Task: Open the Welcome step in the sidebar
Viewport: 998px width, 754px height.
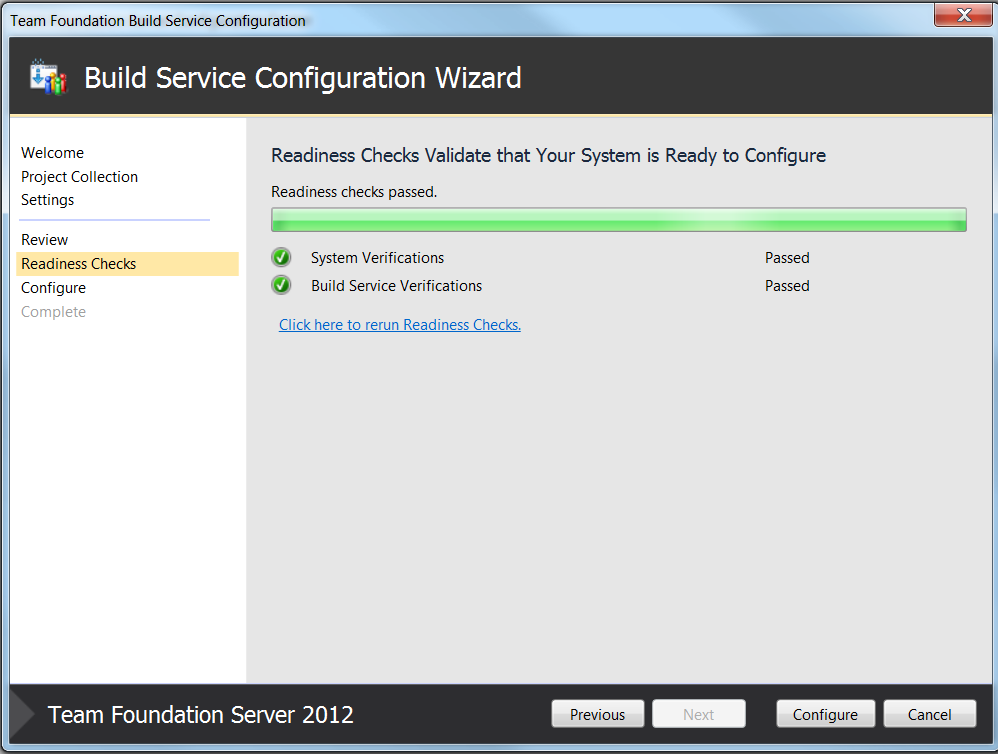Action: [52, 153]
